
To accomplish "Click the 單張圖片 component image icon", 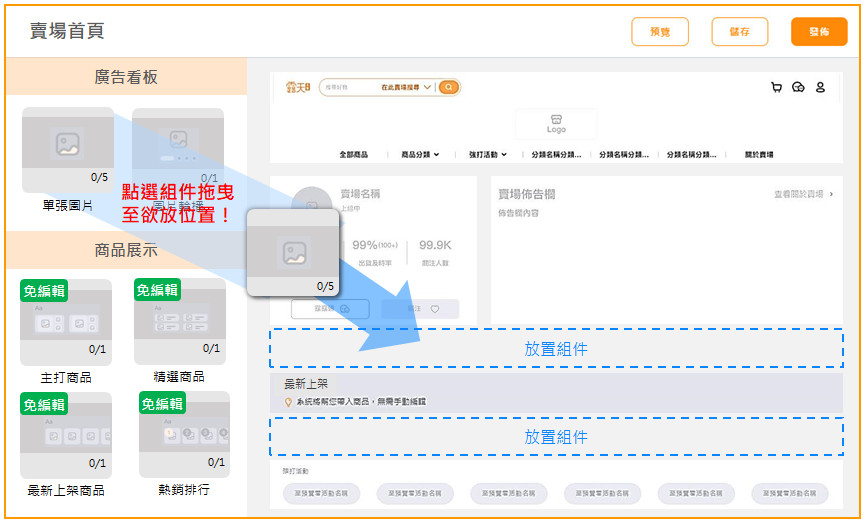I will tap(67, 144).
